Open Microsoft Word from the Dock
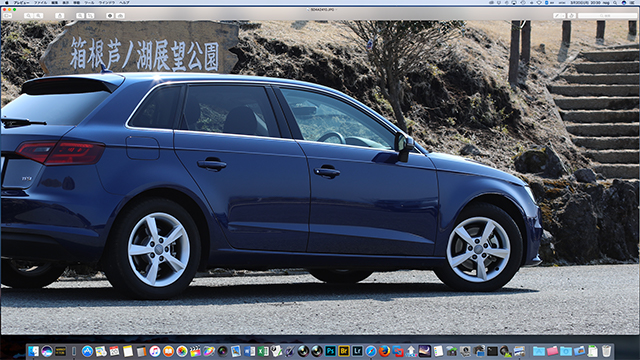Viewport: 640px width, 360px height. 249,351
